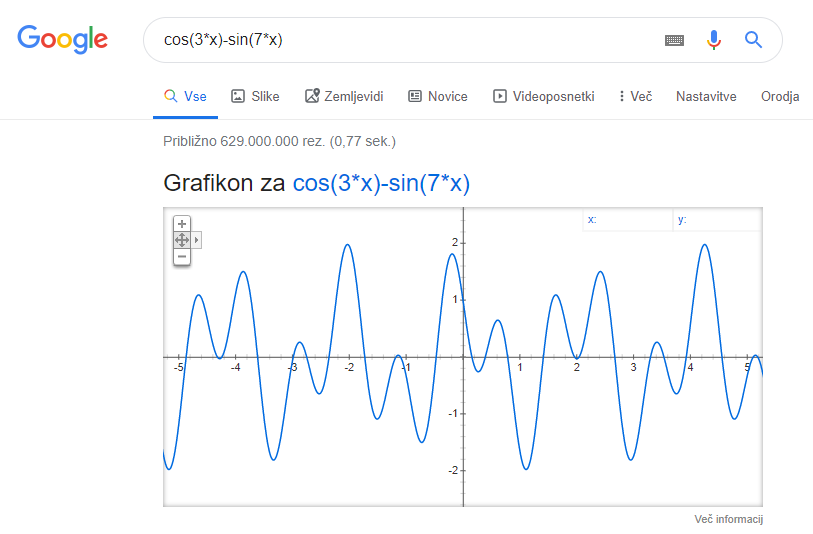
Task: Select the Vse results tab
Action: (185, 96)
